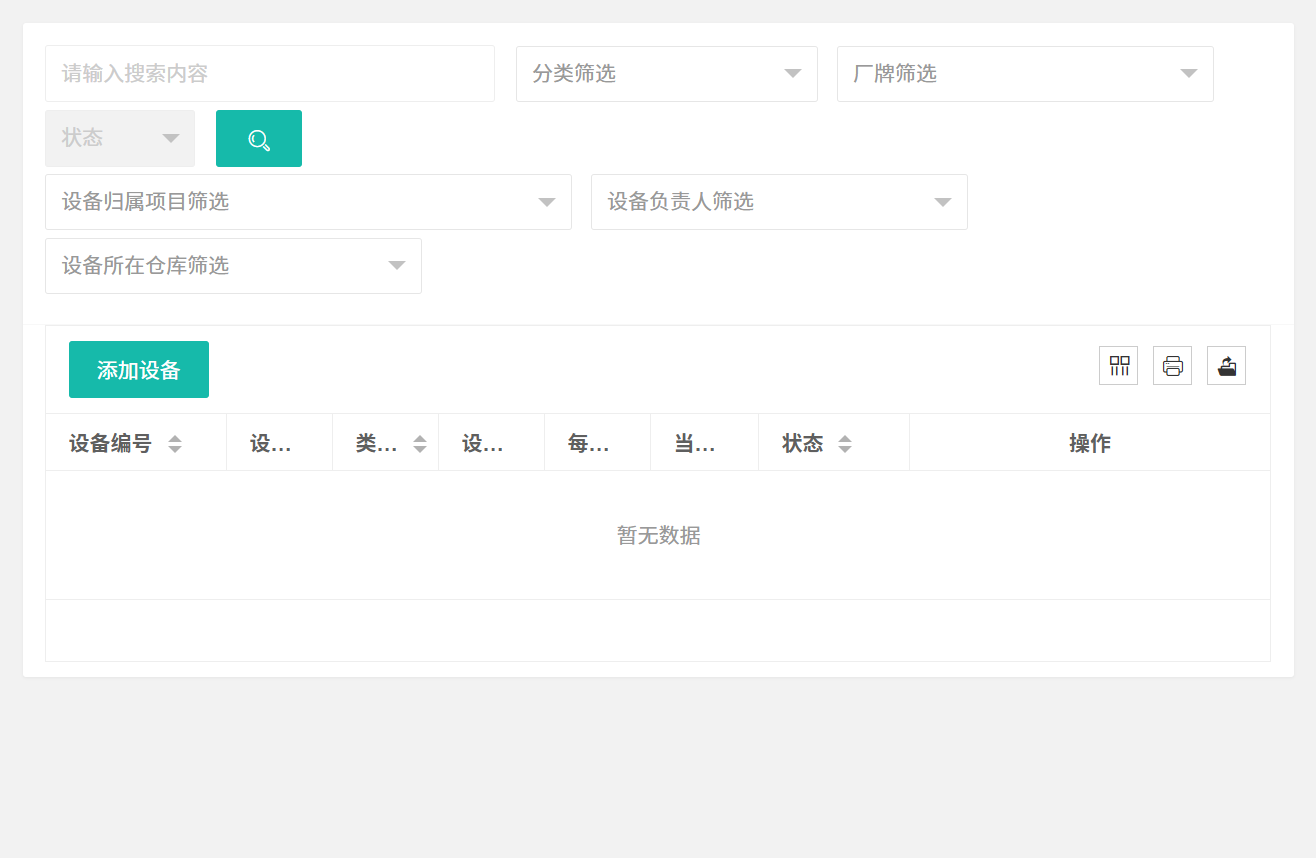Open the disabled 状态 dropdown
The image size is (1316, 858).
pyautogui.click(x=120, y=138)
